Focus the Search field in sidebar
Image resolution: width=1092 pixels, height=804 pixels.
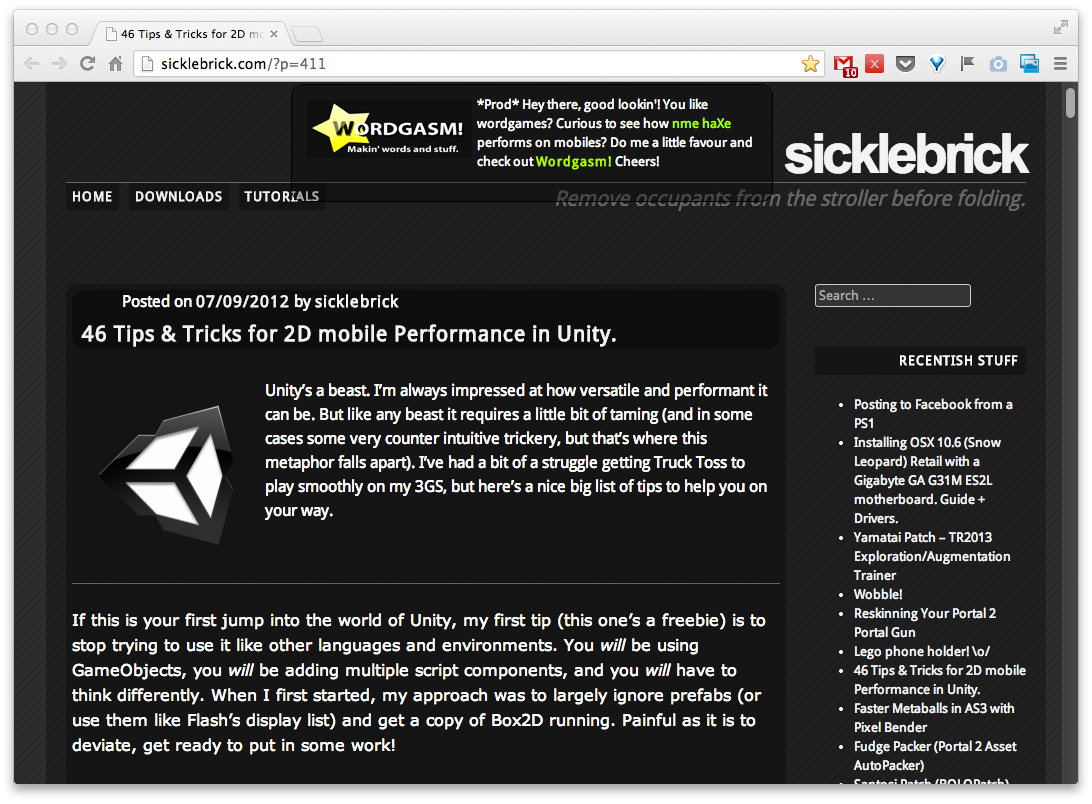[892, 295]
